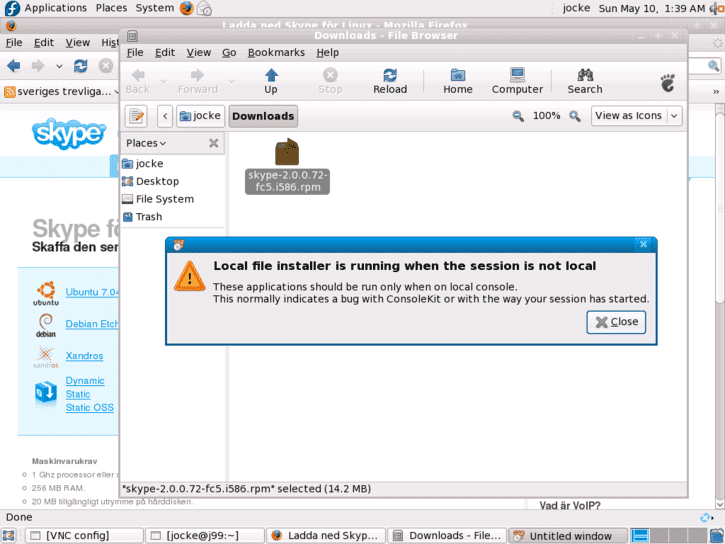Open the Places side pane dropdown
The width and height of the screenshot is (725, 544).
[146, 143]
